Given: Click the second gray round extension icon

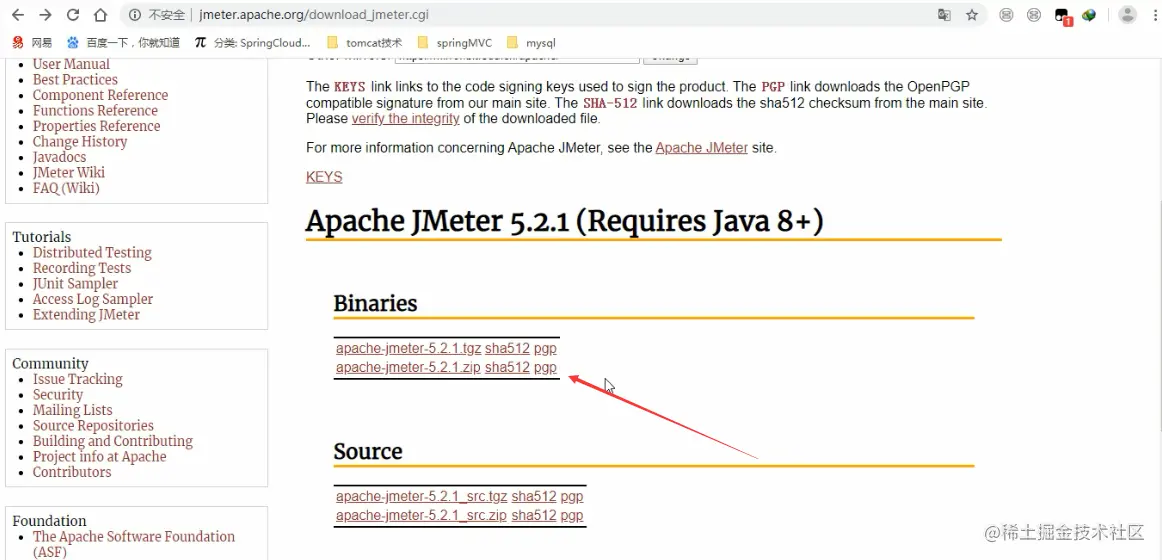Looking at the screenshot, I should tap(1034, 15).
